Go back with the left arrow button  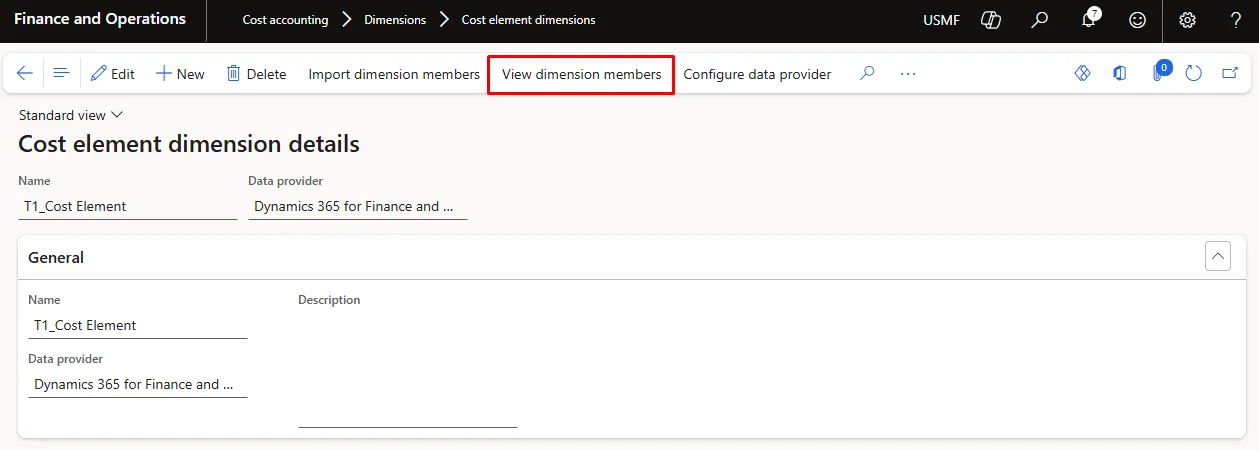point(25,73)
